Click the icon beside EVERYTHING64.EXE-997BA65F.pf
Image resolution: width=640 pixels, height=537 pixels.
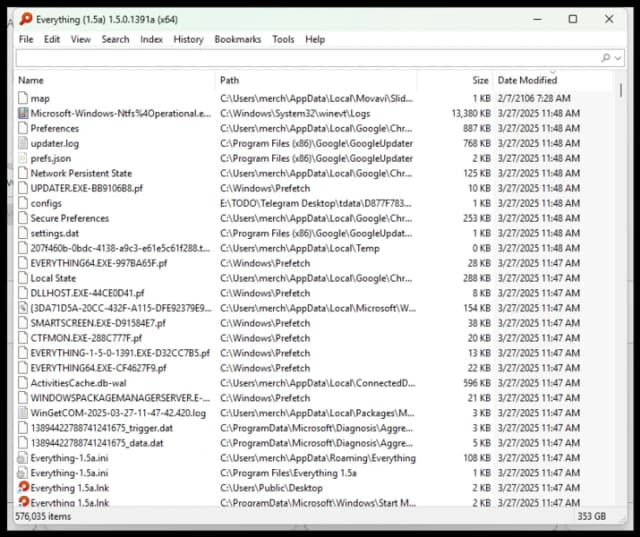tap(23, 263)
